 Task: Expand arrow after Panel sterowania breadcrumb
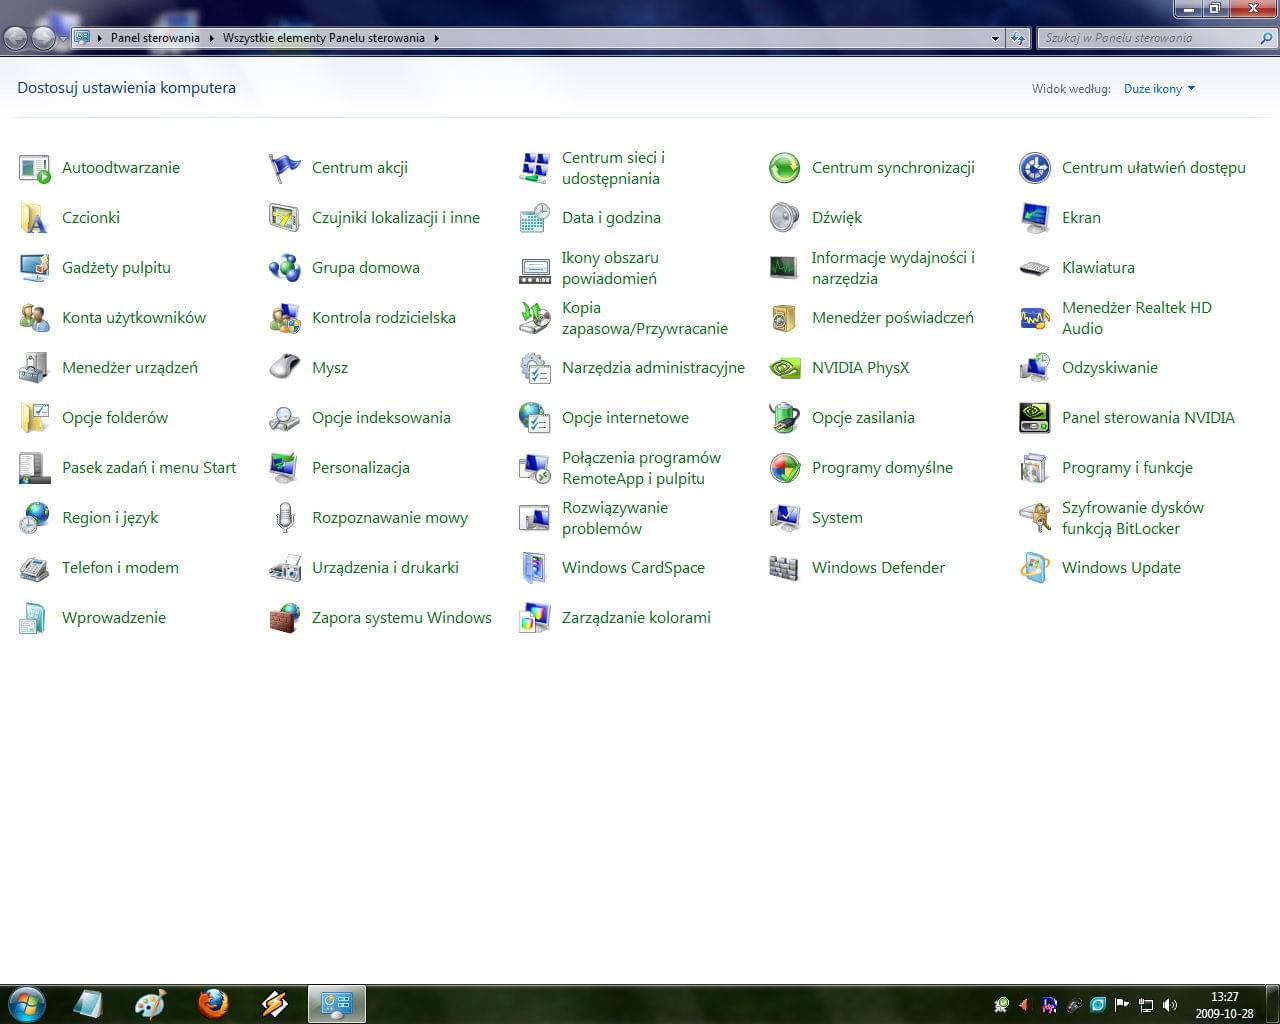coord(211,38)
